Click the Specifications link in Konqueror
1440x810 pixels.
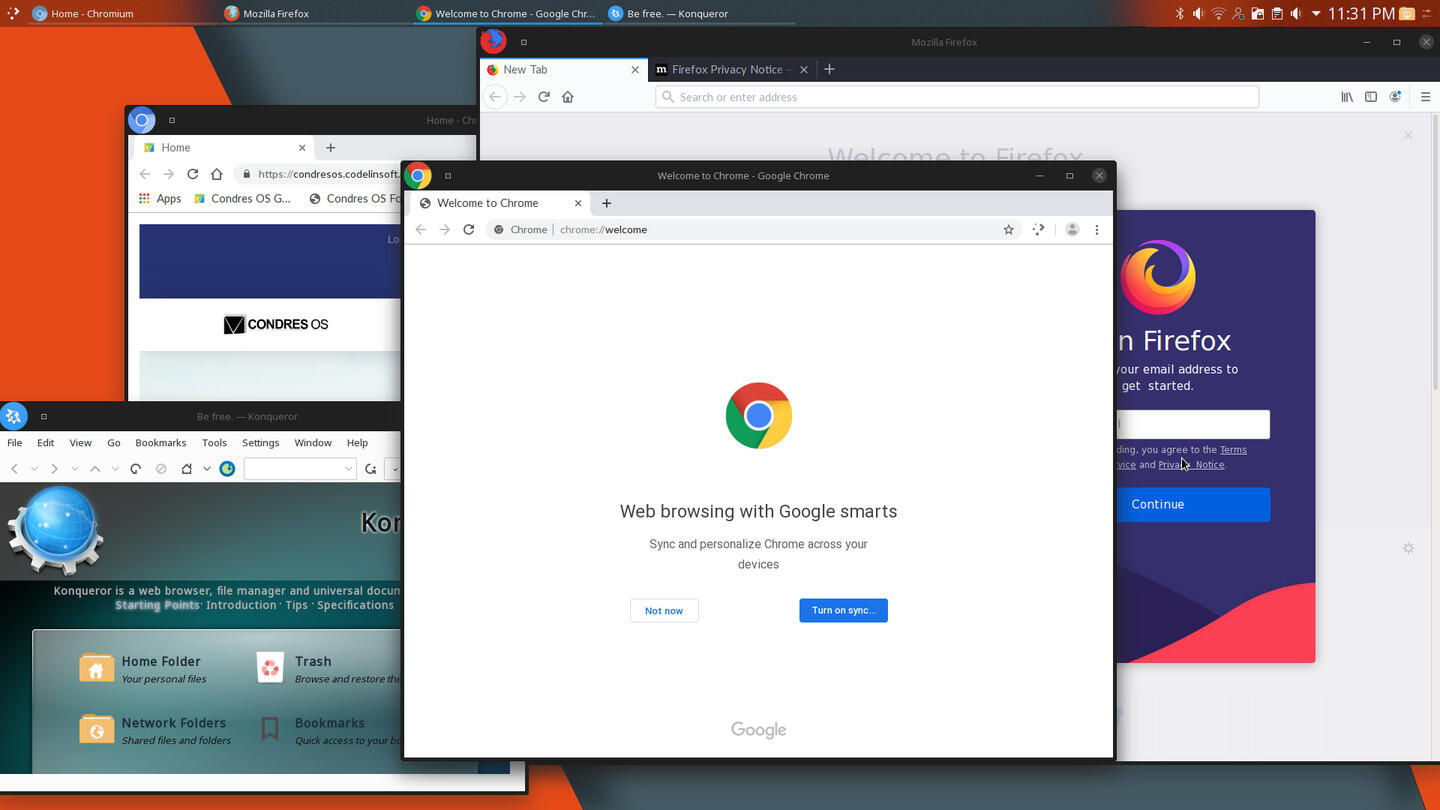tap(355, 605)
